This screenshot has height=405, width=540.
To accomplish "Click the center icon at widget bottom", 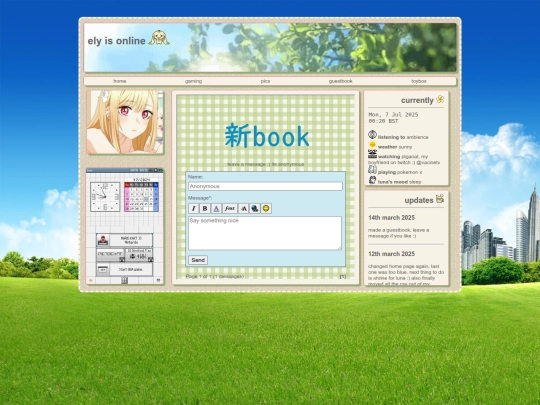I will [125, 281].
